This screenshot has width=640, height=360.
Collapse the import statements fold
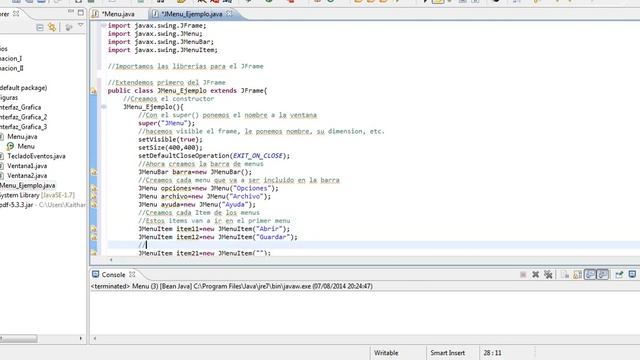click(103, 25)
